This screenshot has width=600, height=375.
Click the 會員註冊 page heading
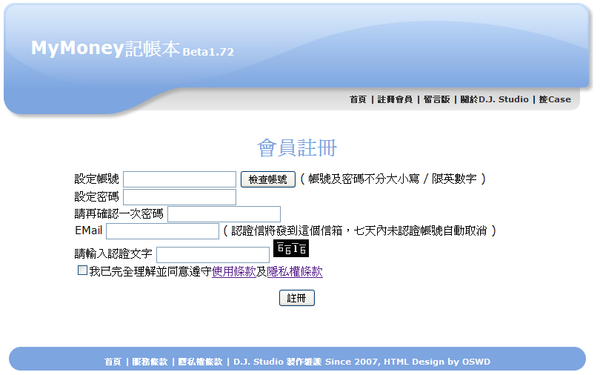click(x=297, y=148)
